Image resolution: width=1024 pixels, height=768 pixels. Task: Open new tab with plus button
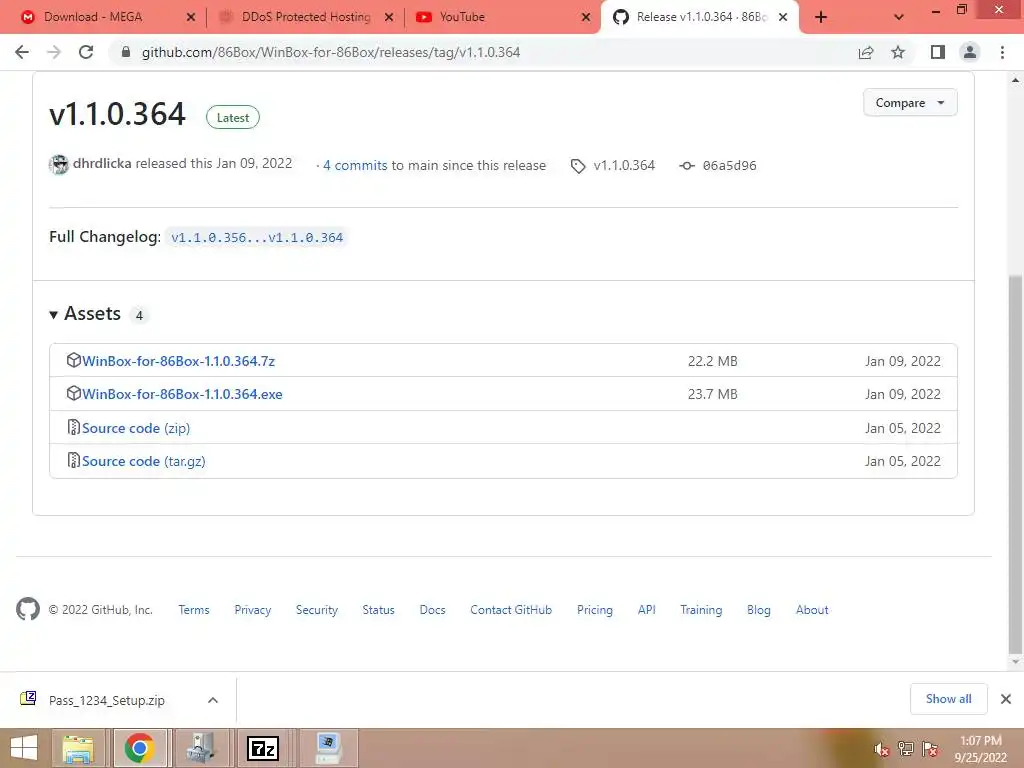pos(821,17)
